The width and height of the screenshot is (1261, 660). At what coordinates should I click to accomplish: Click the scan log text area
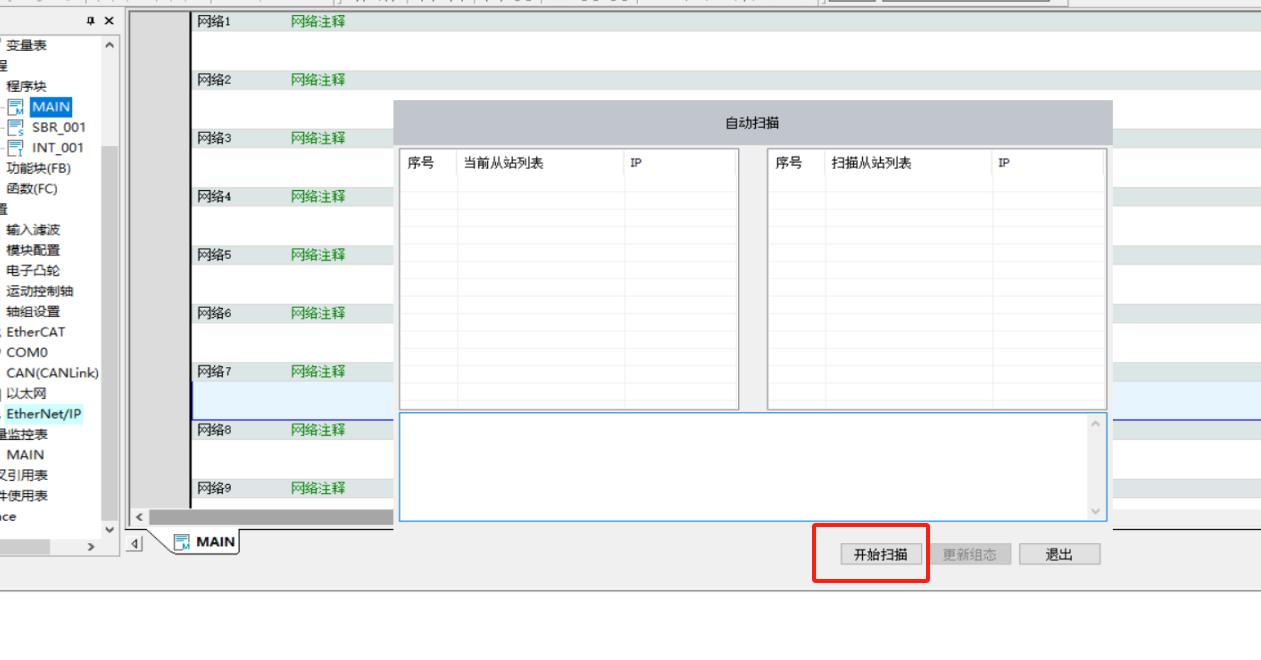(743, 467)
